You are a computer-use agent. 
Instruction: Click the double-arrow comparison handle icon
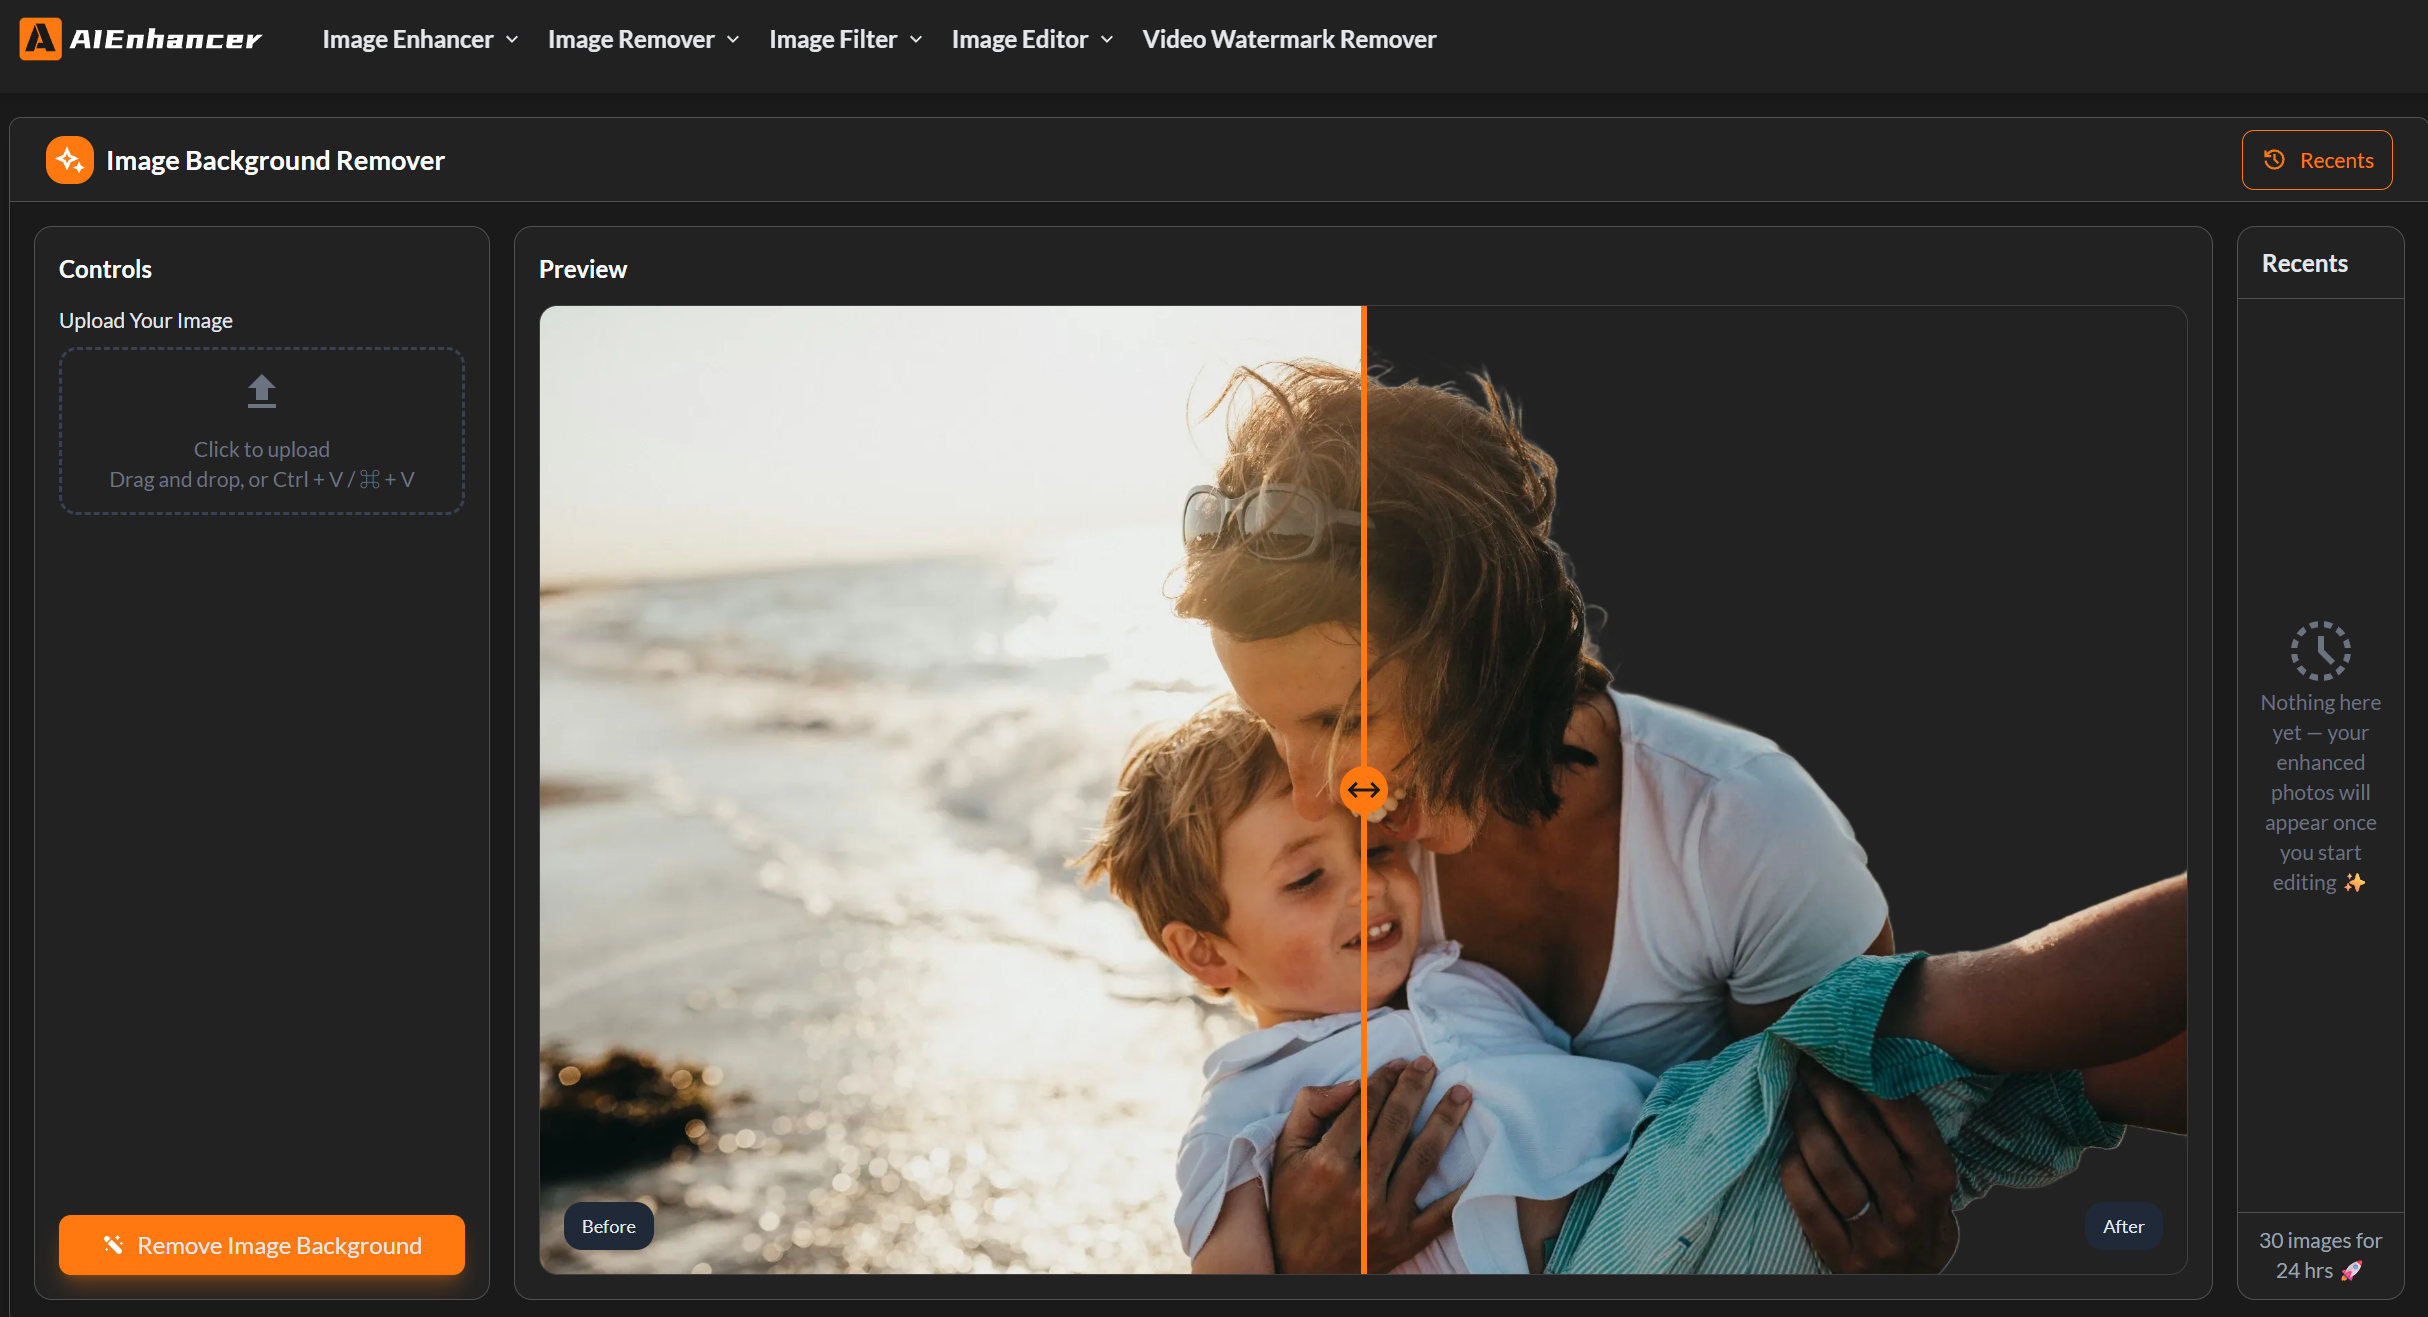pos(1363,790)
